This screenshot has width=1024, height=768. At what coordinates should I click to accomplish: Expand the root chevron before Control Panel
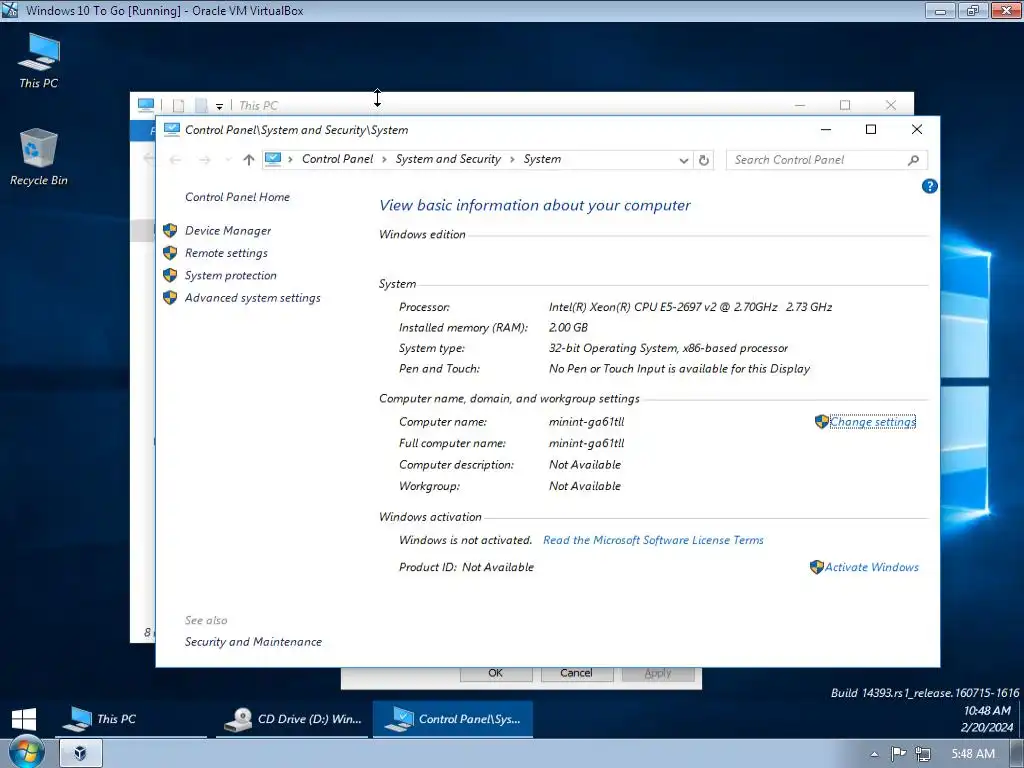pos(290,159)
